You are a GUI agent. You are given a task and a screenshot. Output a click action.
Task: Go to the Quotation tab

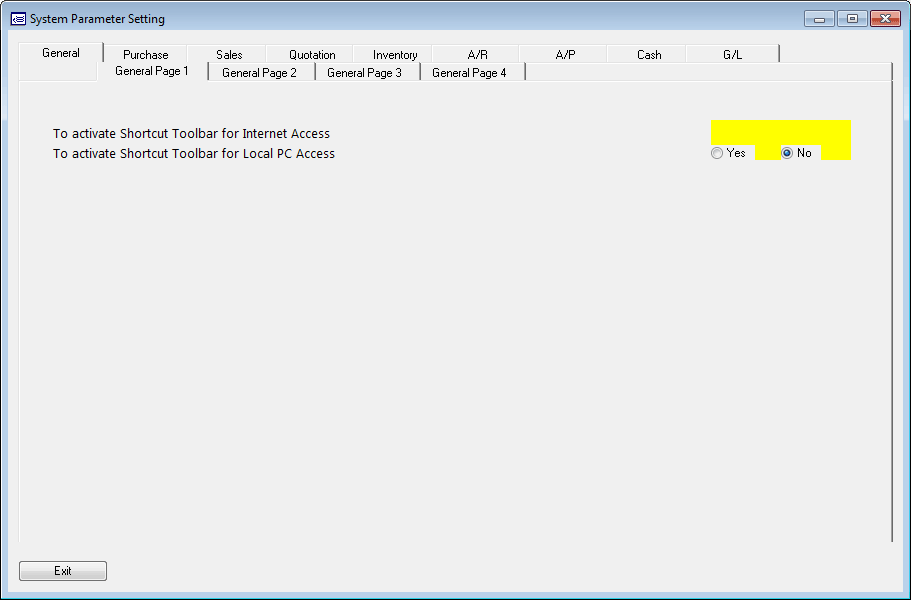312,55
